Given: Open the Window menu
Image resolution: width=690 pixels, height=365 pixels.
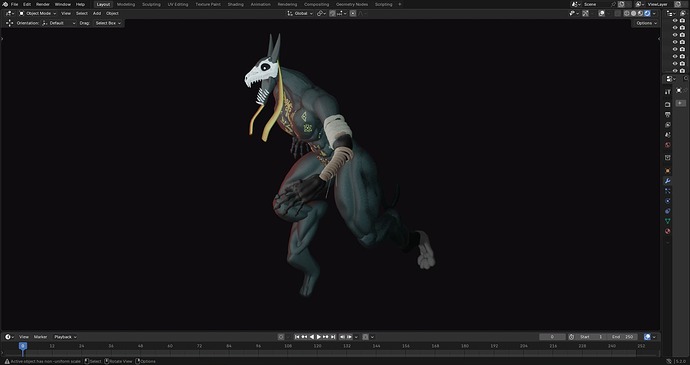Looking at the screenshot, I should pyautogui.click(x=62, y=4).
